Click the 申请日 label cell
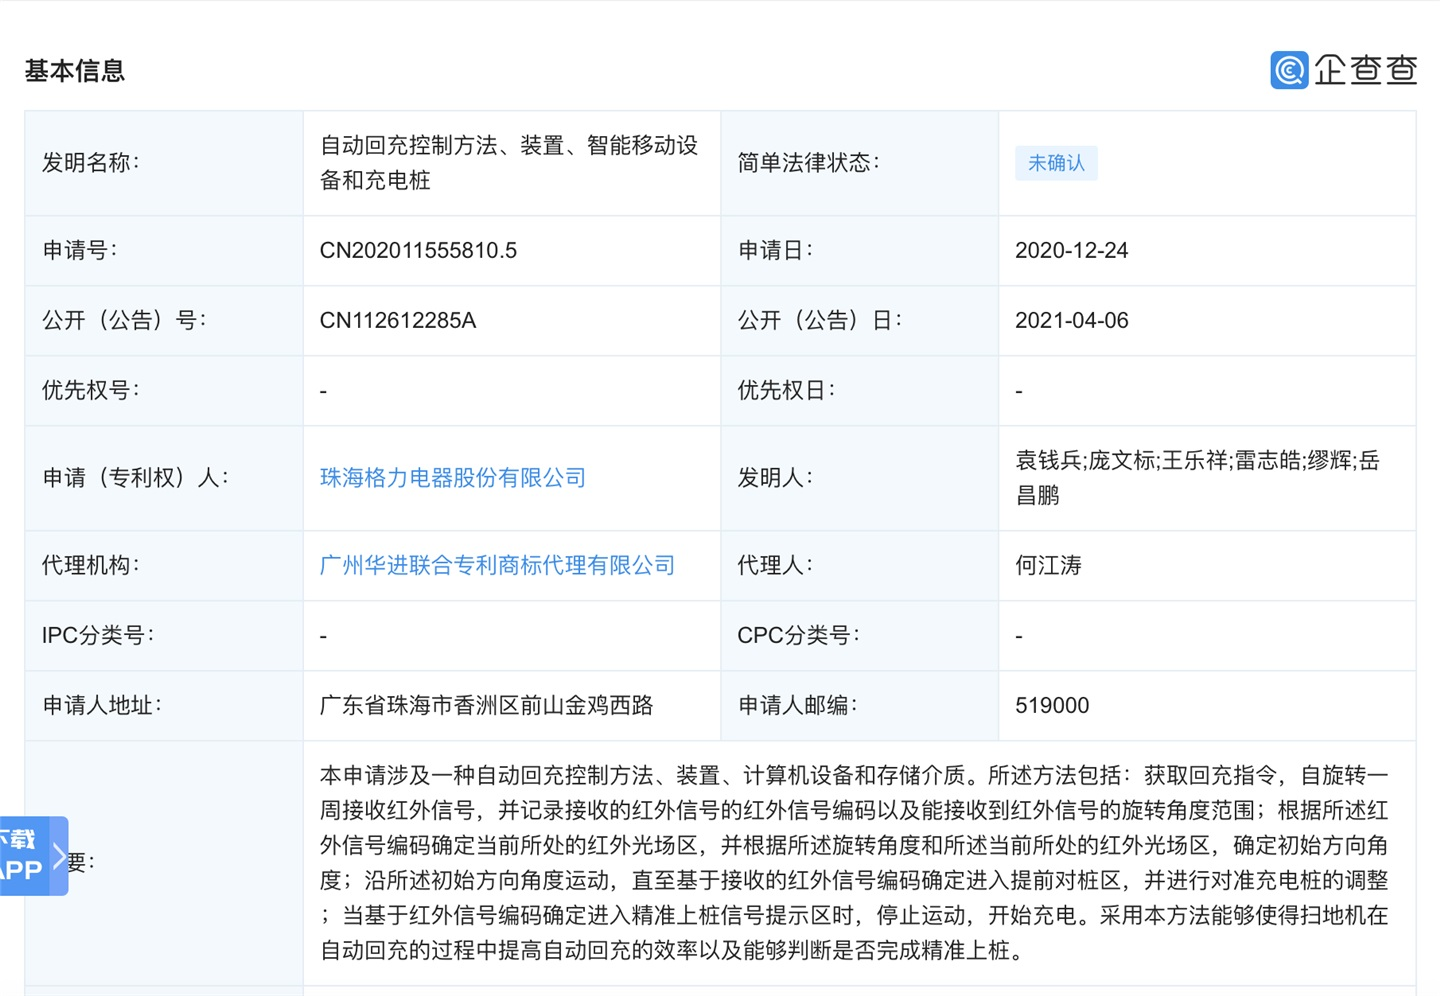Screen dimensions: 1440x996 (x=860, y=251)
